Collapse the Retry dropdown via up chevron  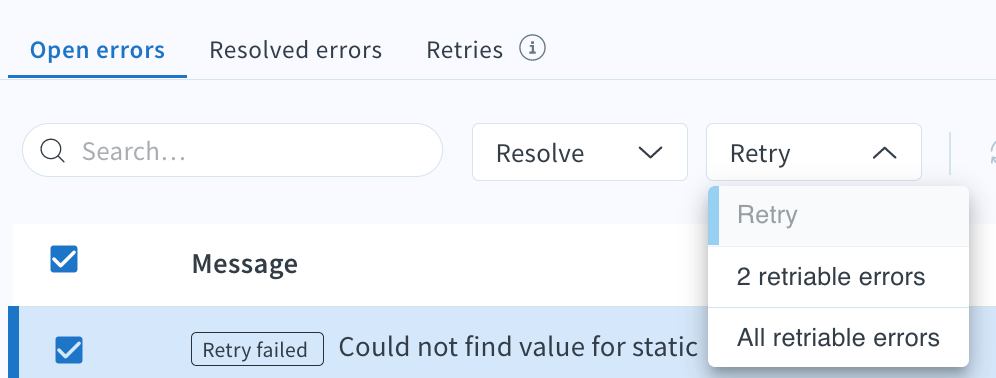pos(884,152)
